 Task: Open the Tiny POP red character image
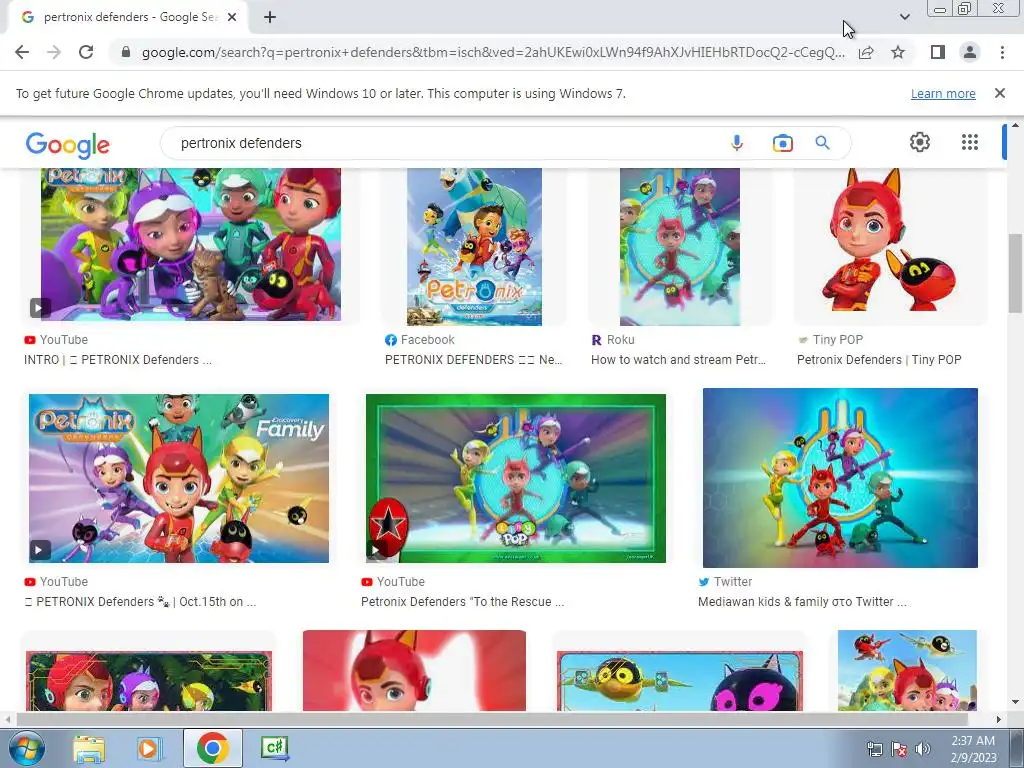[890, 242]
